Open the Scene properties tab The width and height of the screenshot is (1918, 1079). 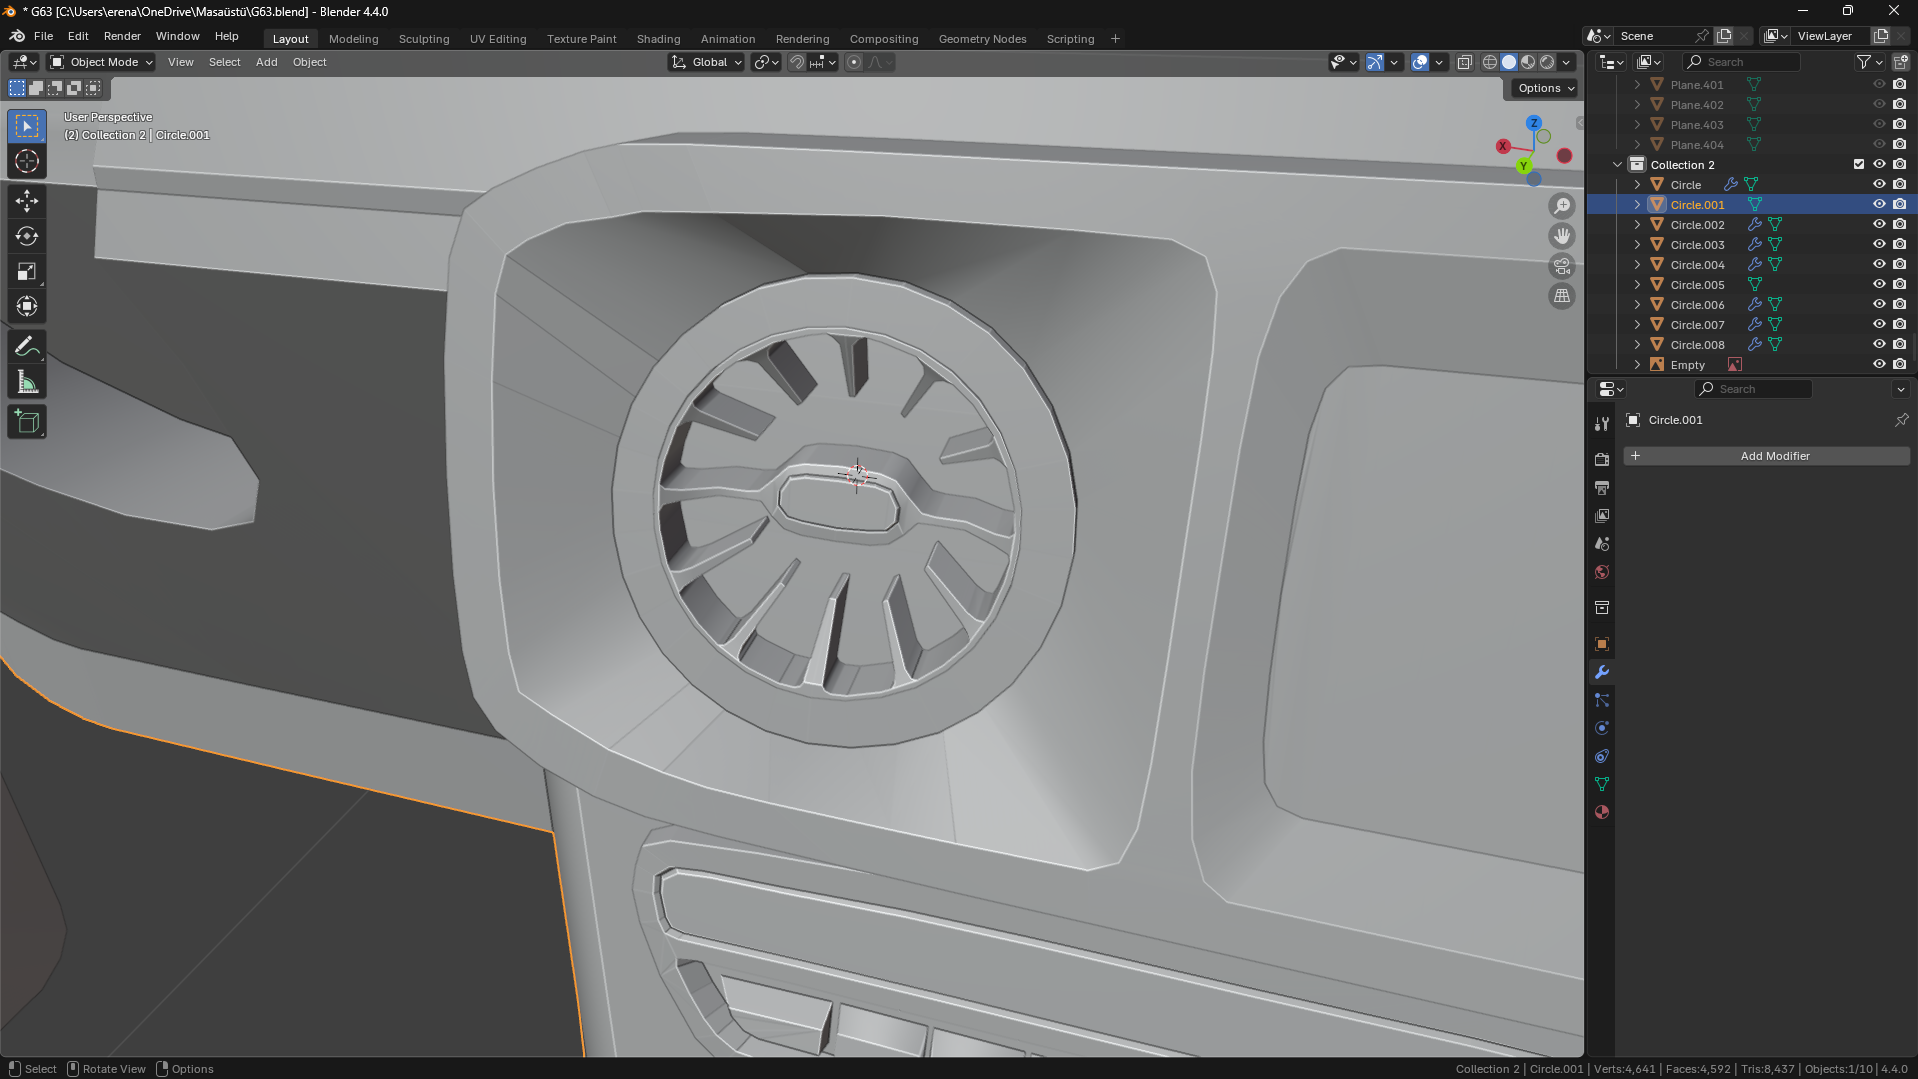tap(1602, 544)
